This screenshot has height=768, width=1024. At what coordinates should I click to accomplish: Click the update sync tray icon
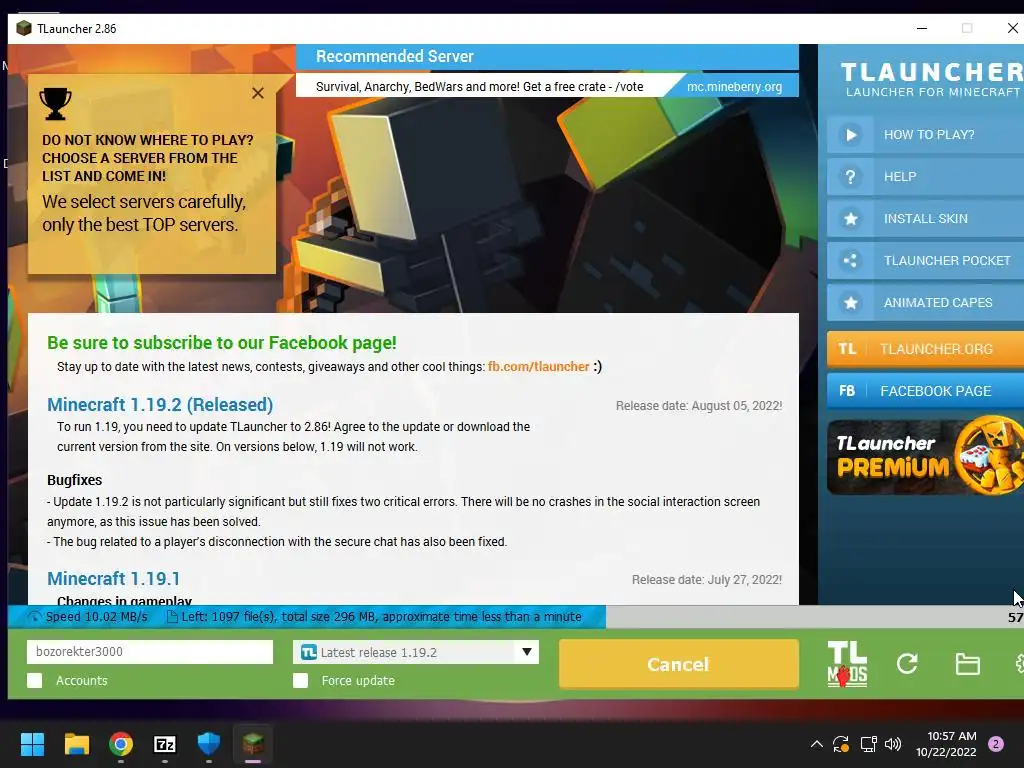point(841,744)
